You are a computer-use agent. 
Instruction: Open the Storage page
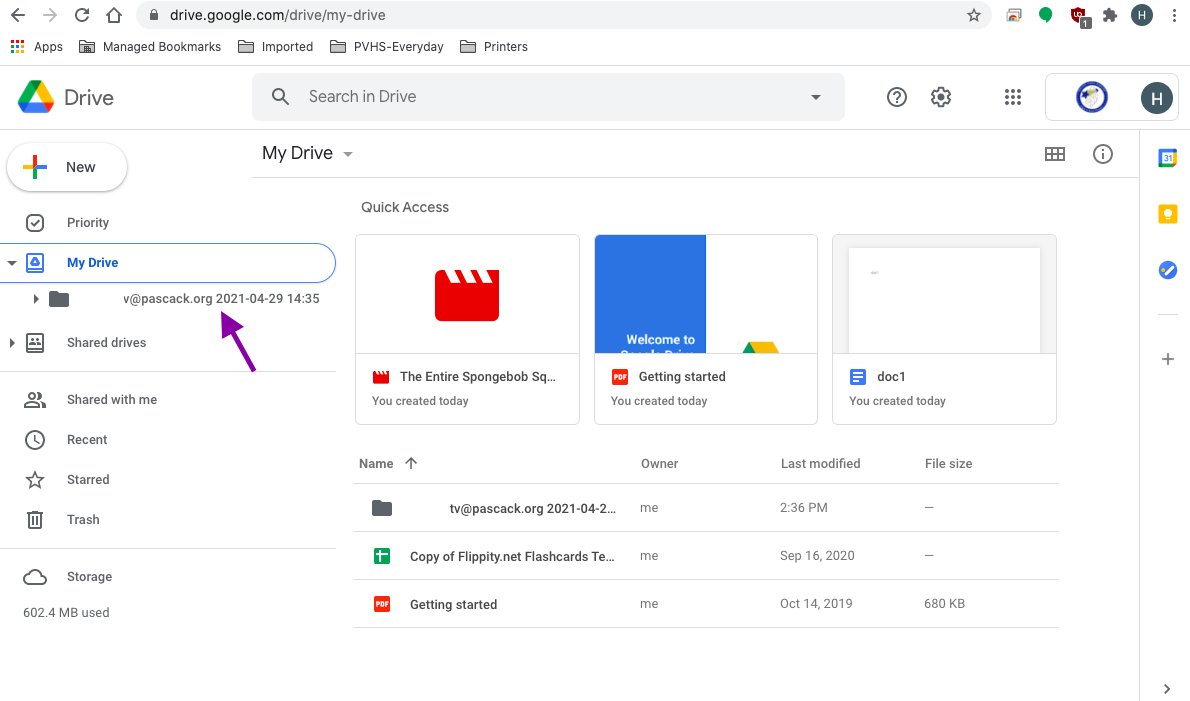(x=89, y=577)
